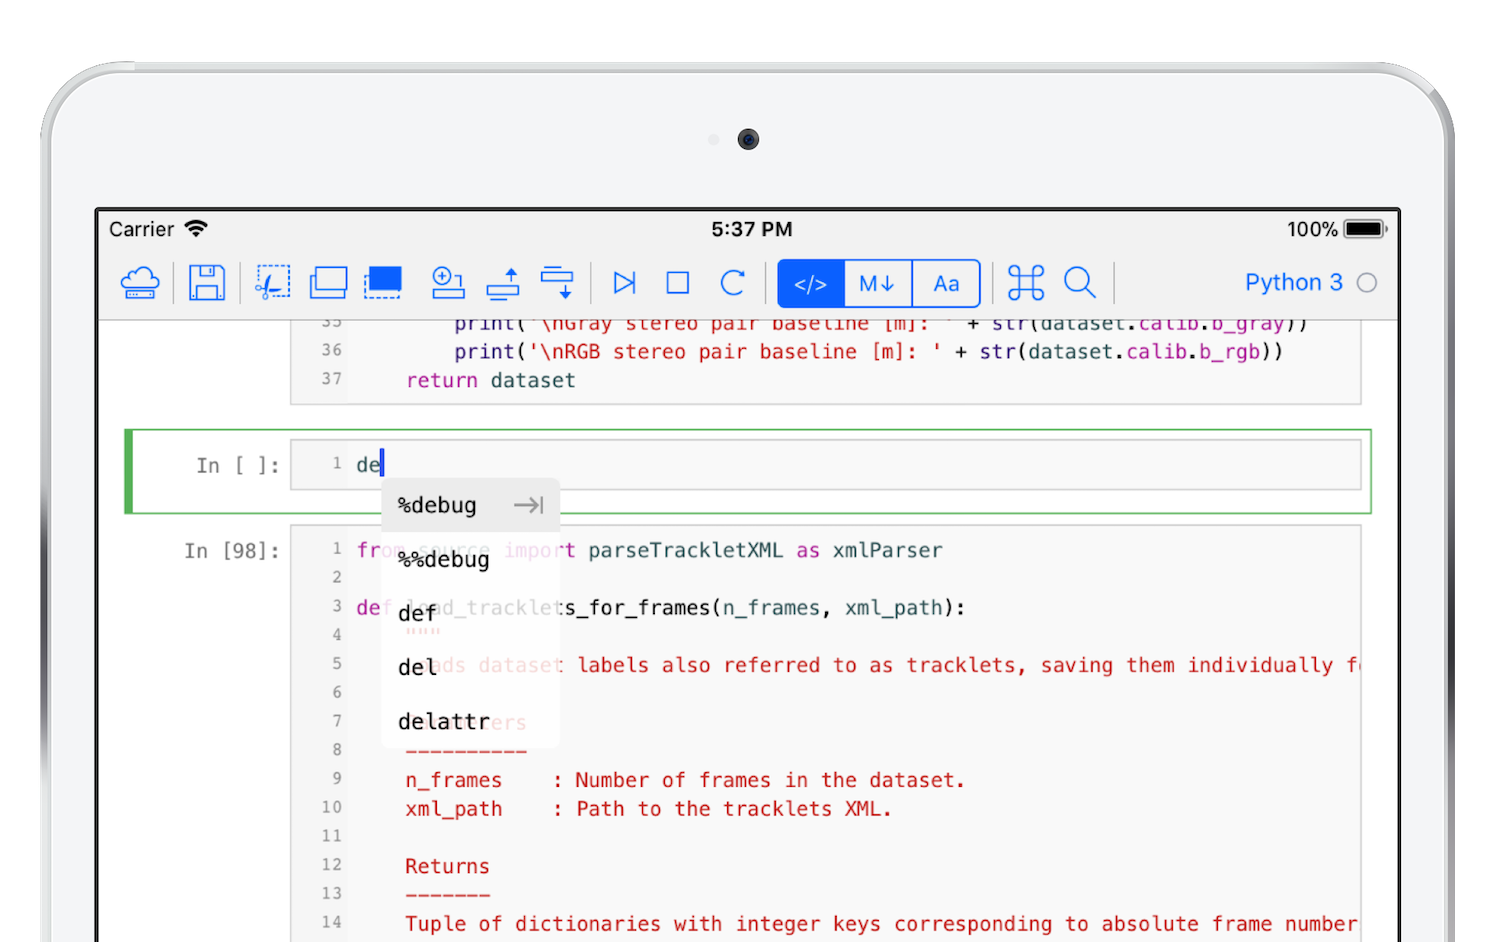Click 'n_frames : Number of frames' docstring line
This screenshot has width=1500, height=942.
[685, 780]
